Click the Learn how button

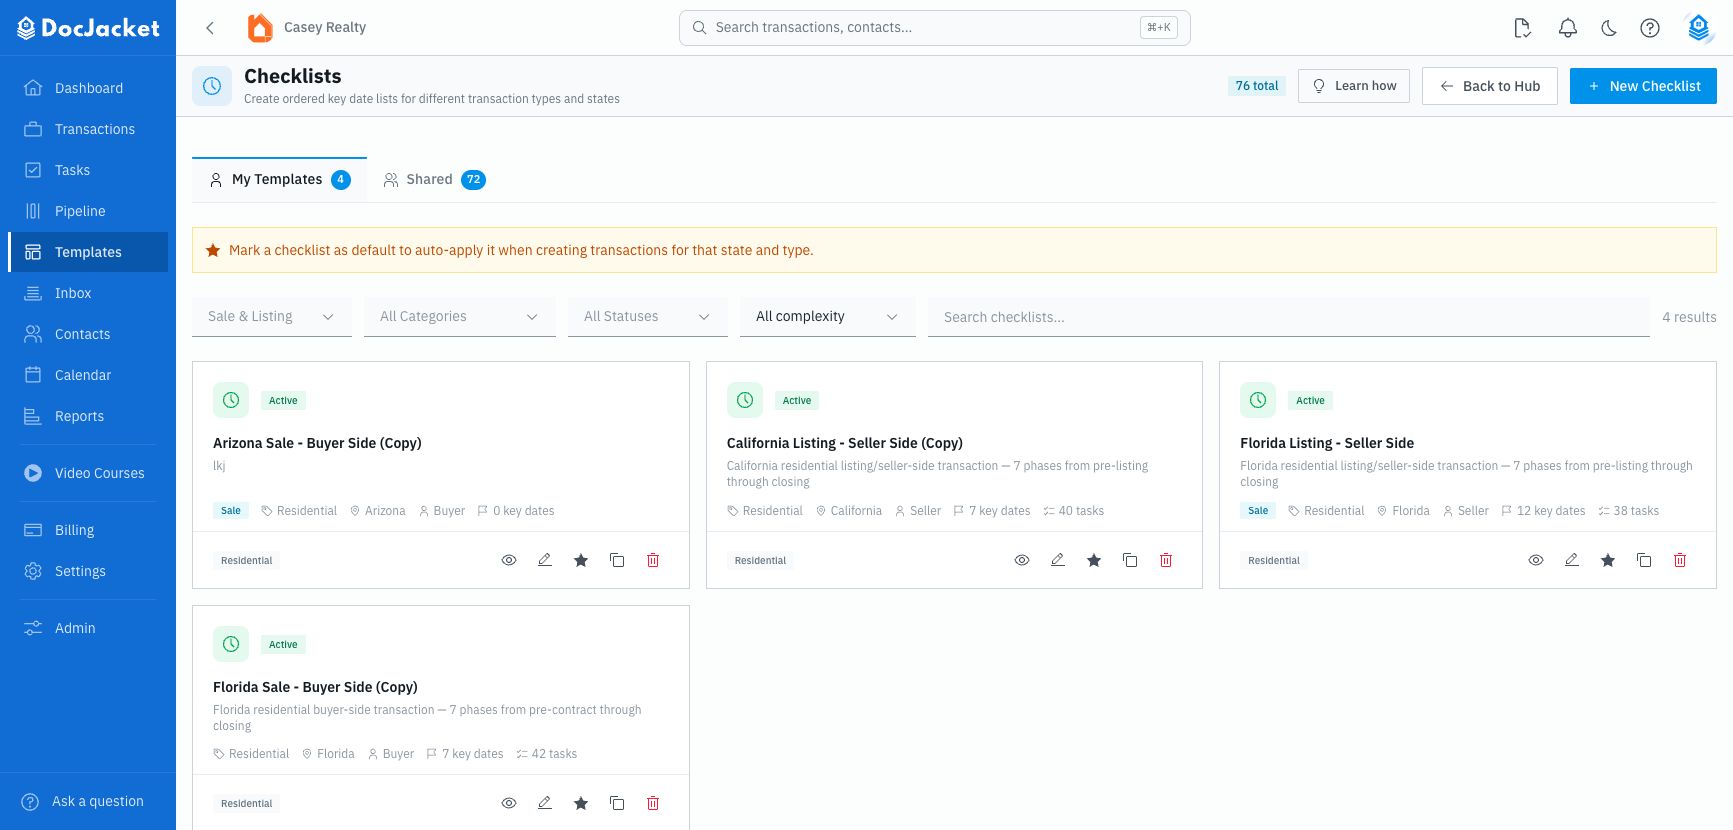(1354, 86)
